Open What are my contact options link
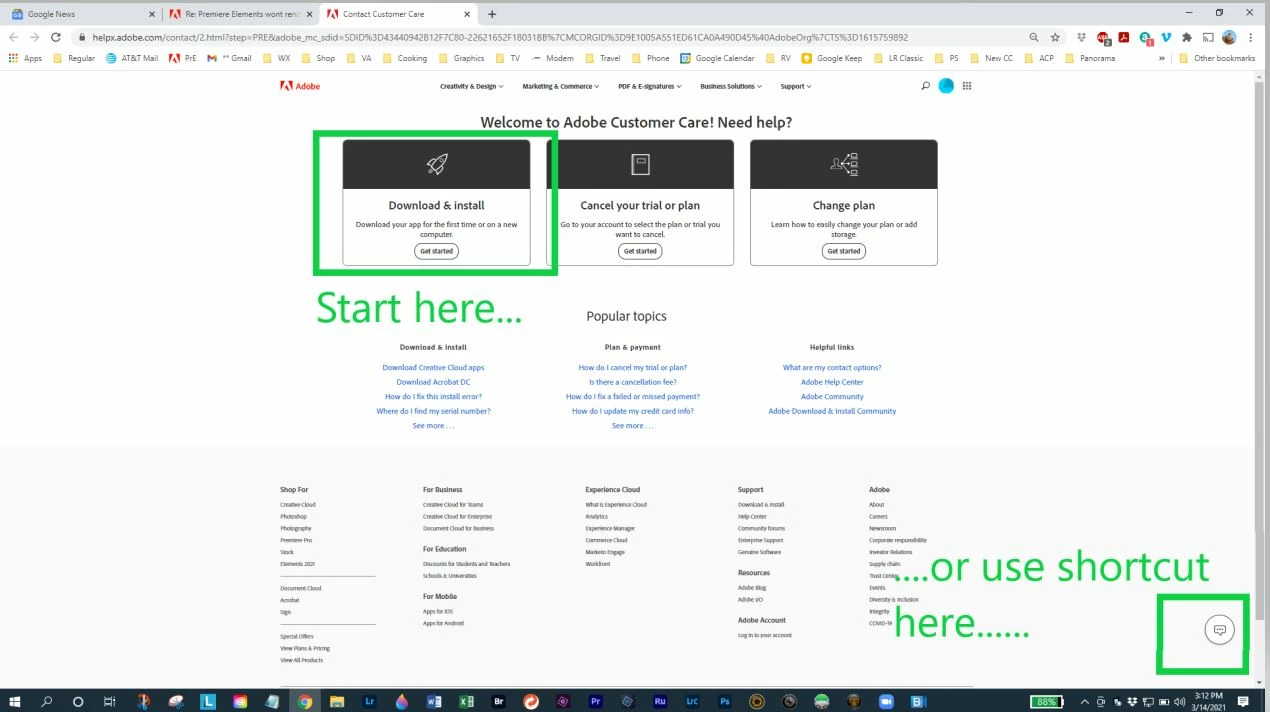This screenshot has height=712, width=1270. pos(832,367)
